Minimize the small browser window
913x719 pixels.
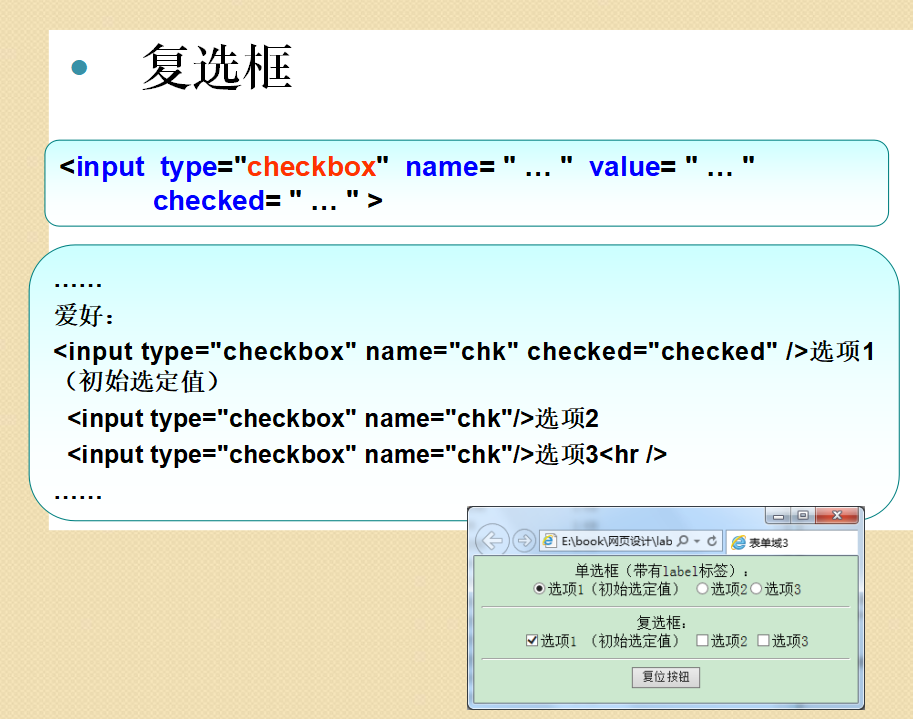pyautogui.click(x=778, y=516)
